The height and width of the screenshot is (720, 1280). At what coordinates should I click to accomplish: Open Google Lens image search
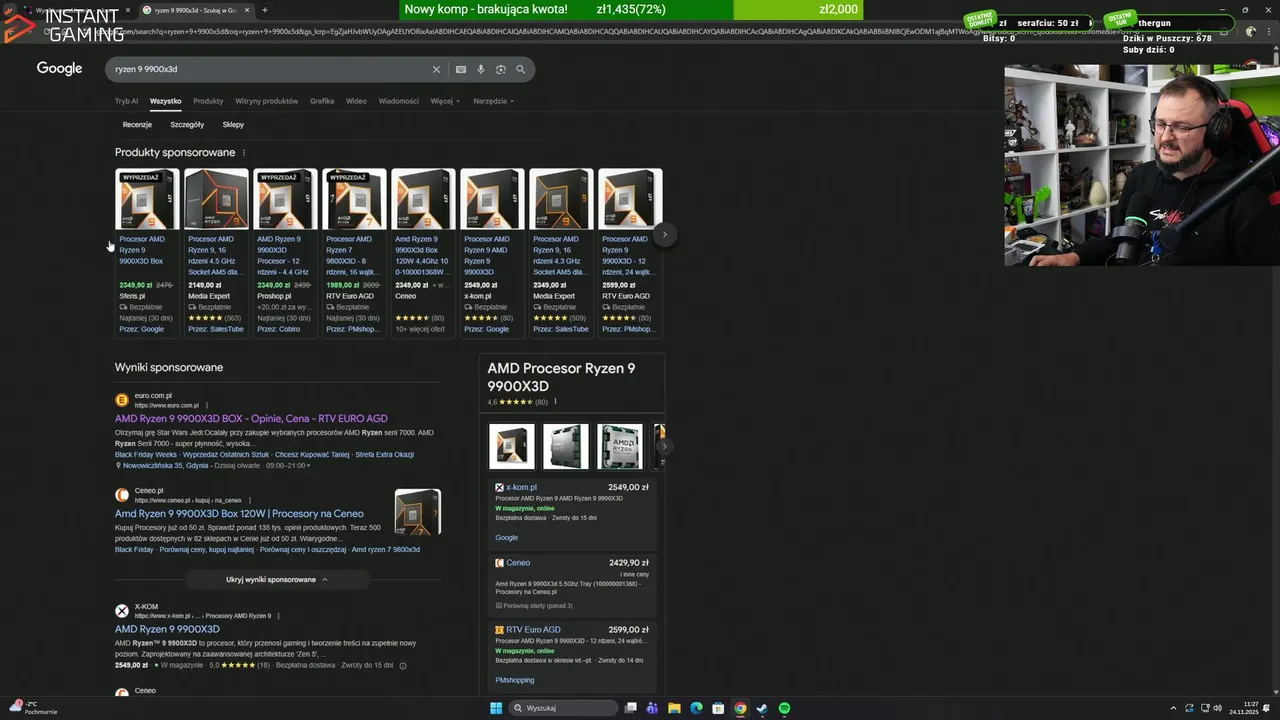501,69
